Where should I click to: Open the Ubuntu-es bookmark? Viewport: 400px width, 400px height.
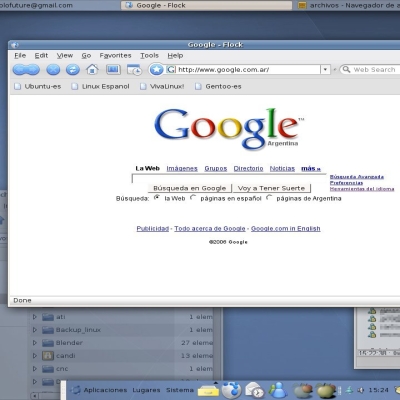[x=38, y=86]
